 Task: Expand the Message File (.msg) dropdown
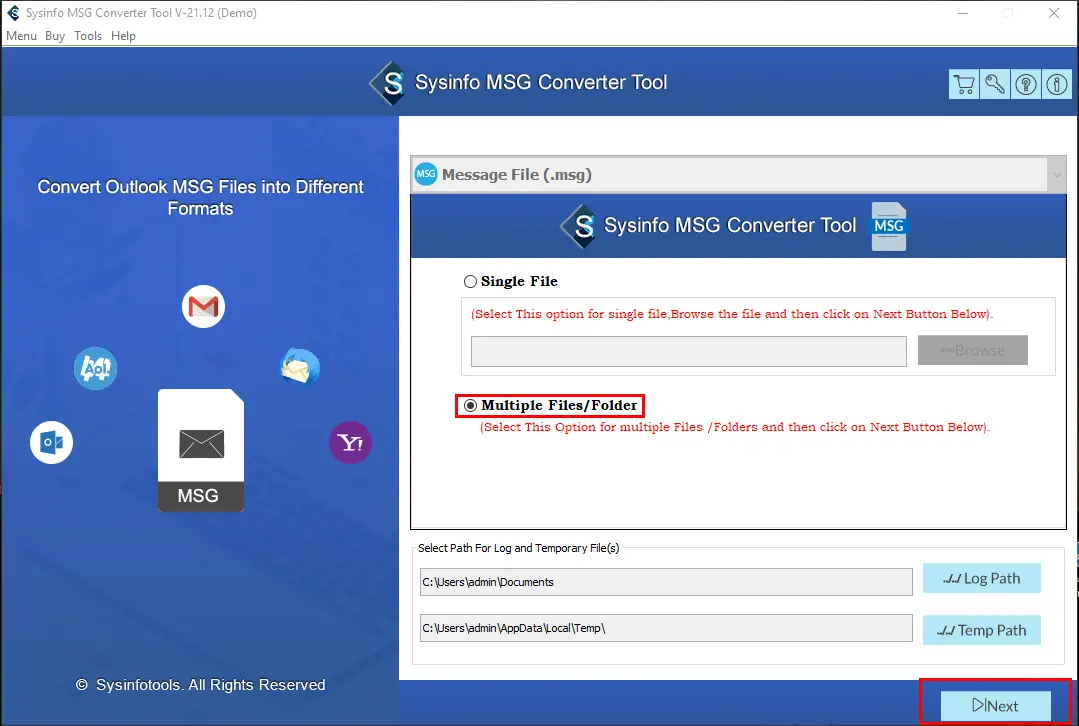click(1056, 175)
